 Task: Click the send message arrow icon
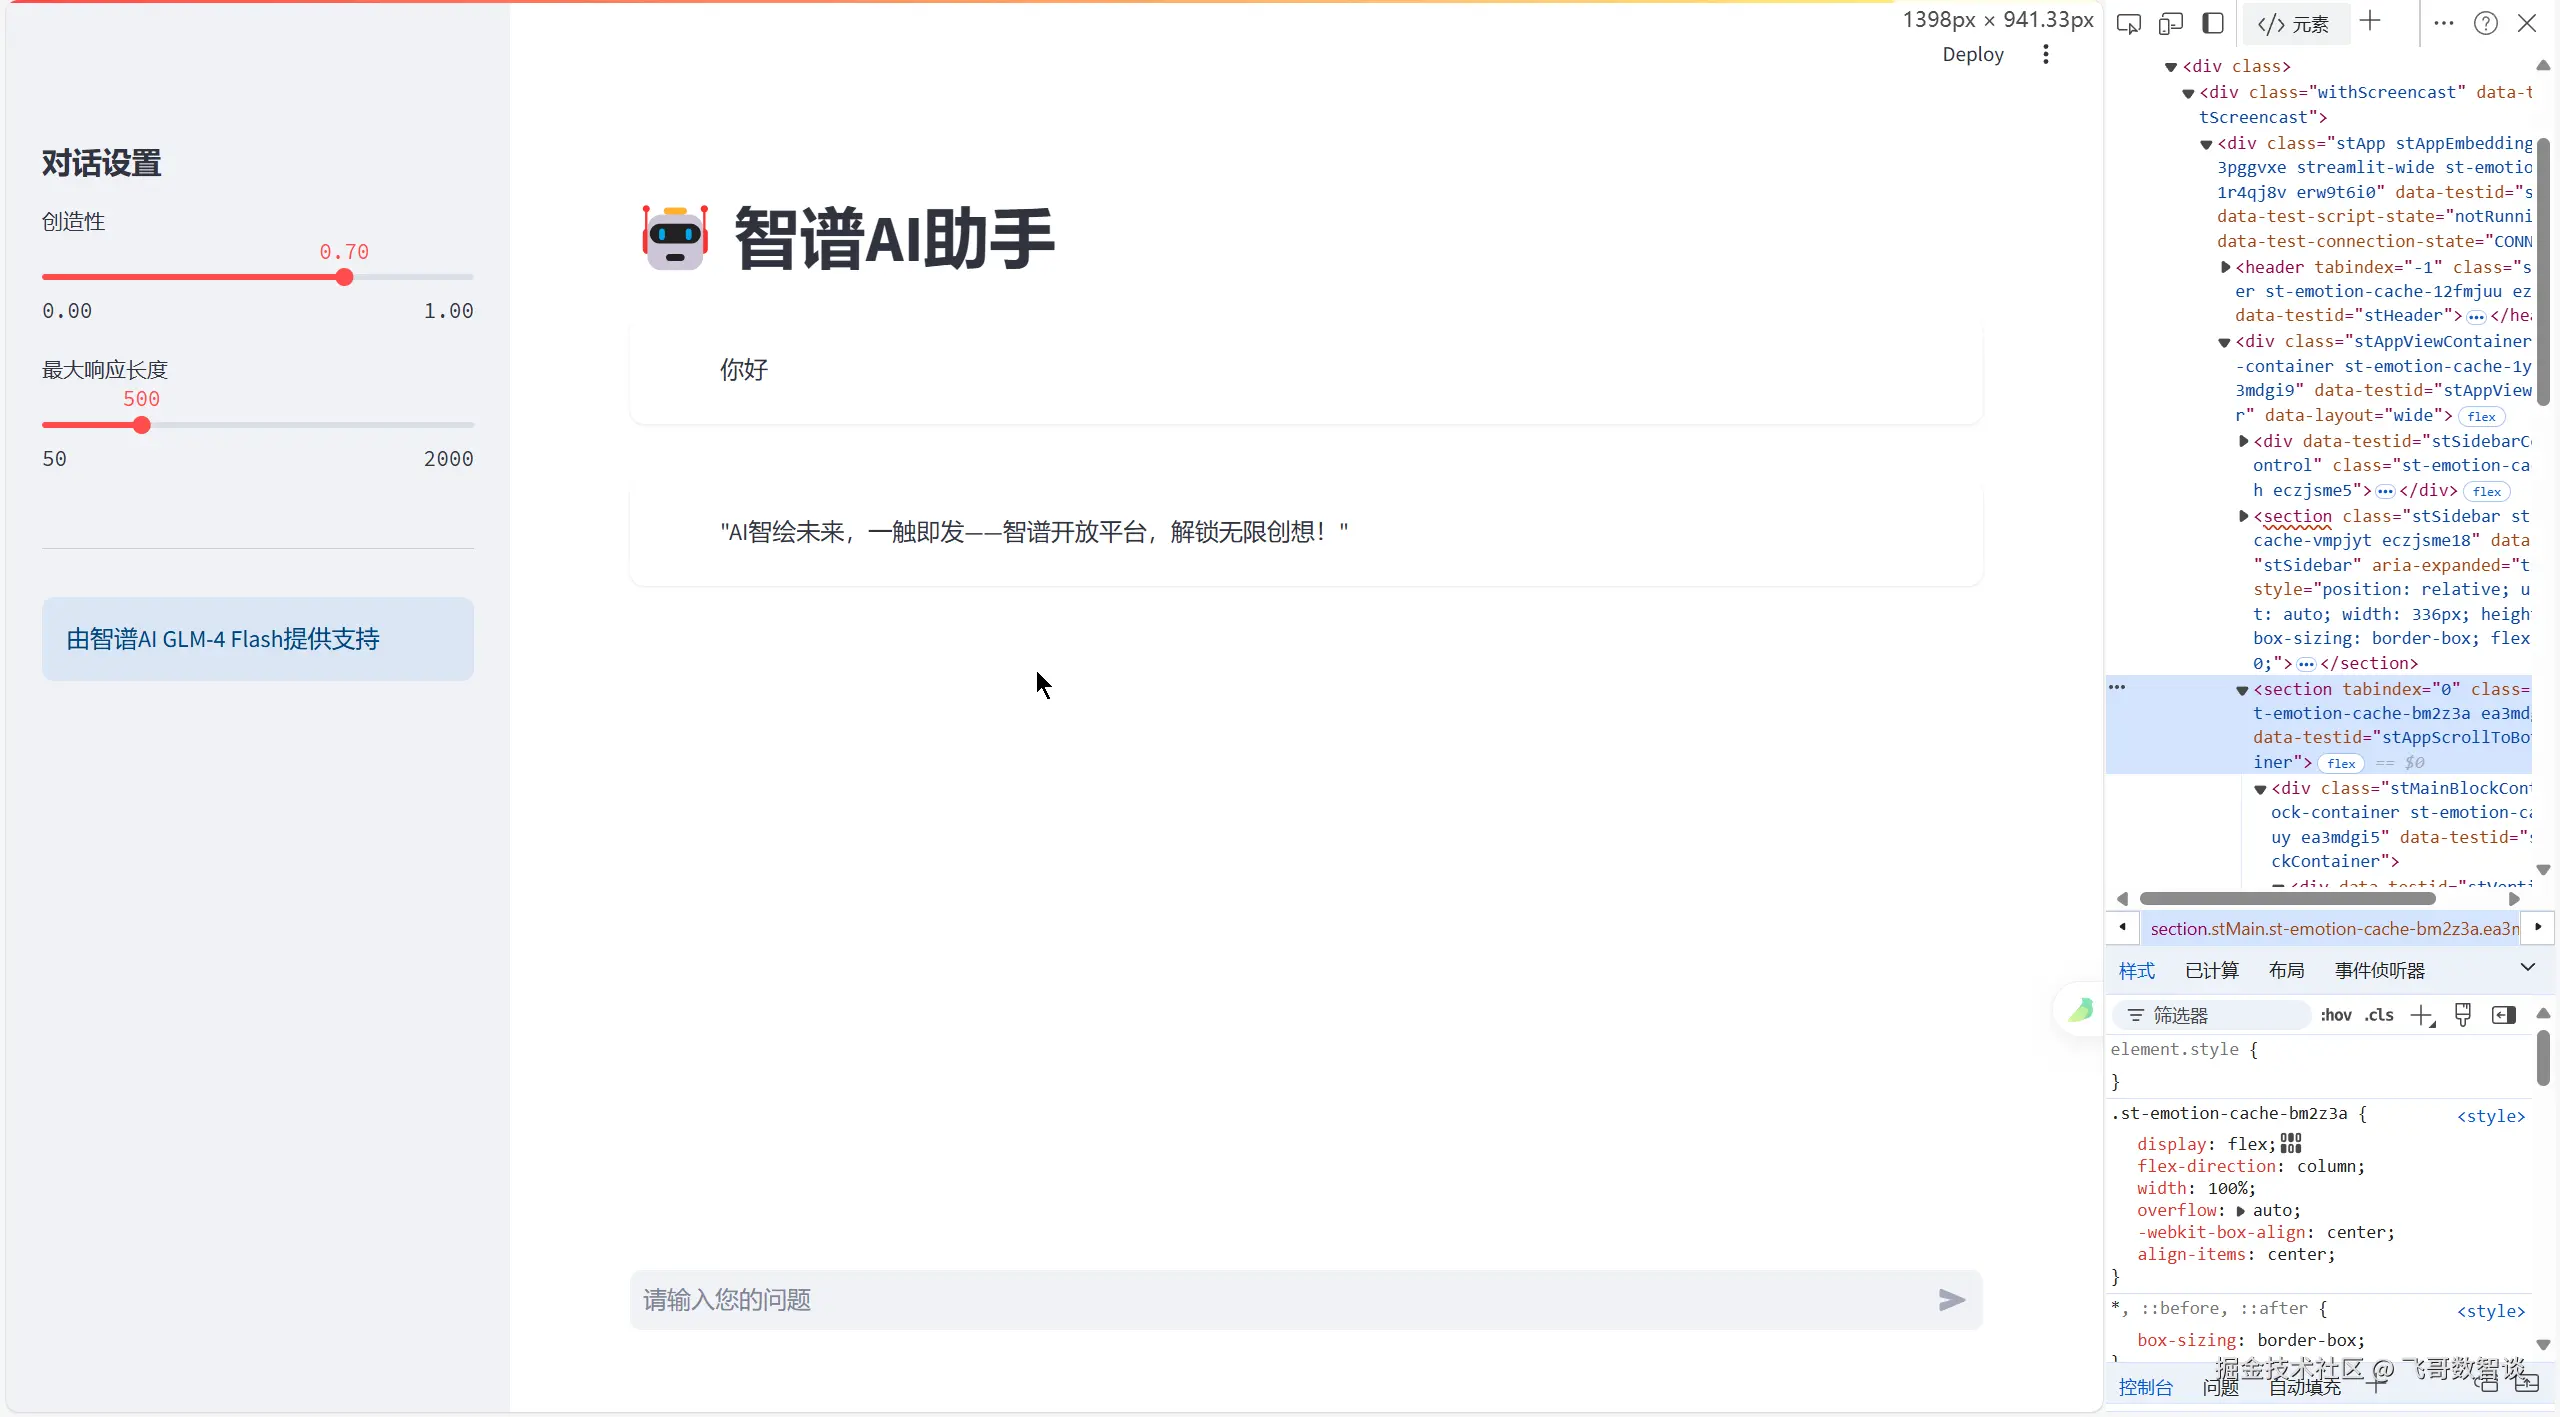coord(1951,1299)
